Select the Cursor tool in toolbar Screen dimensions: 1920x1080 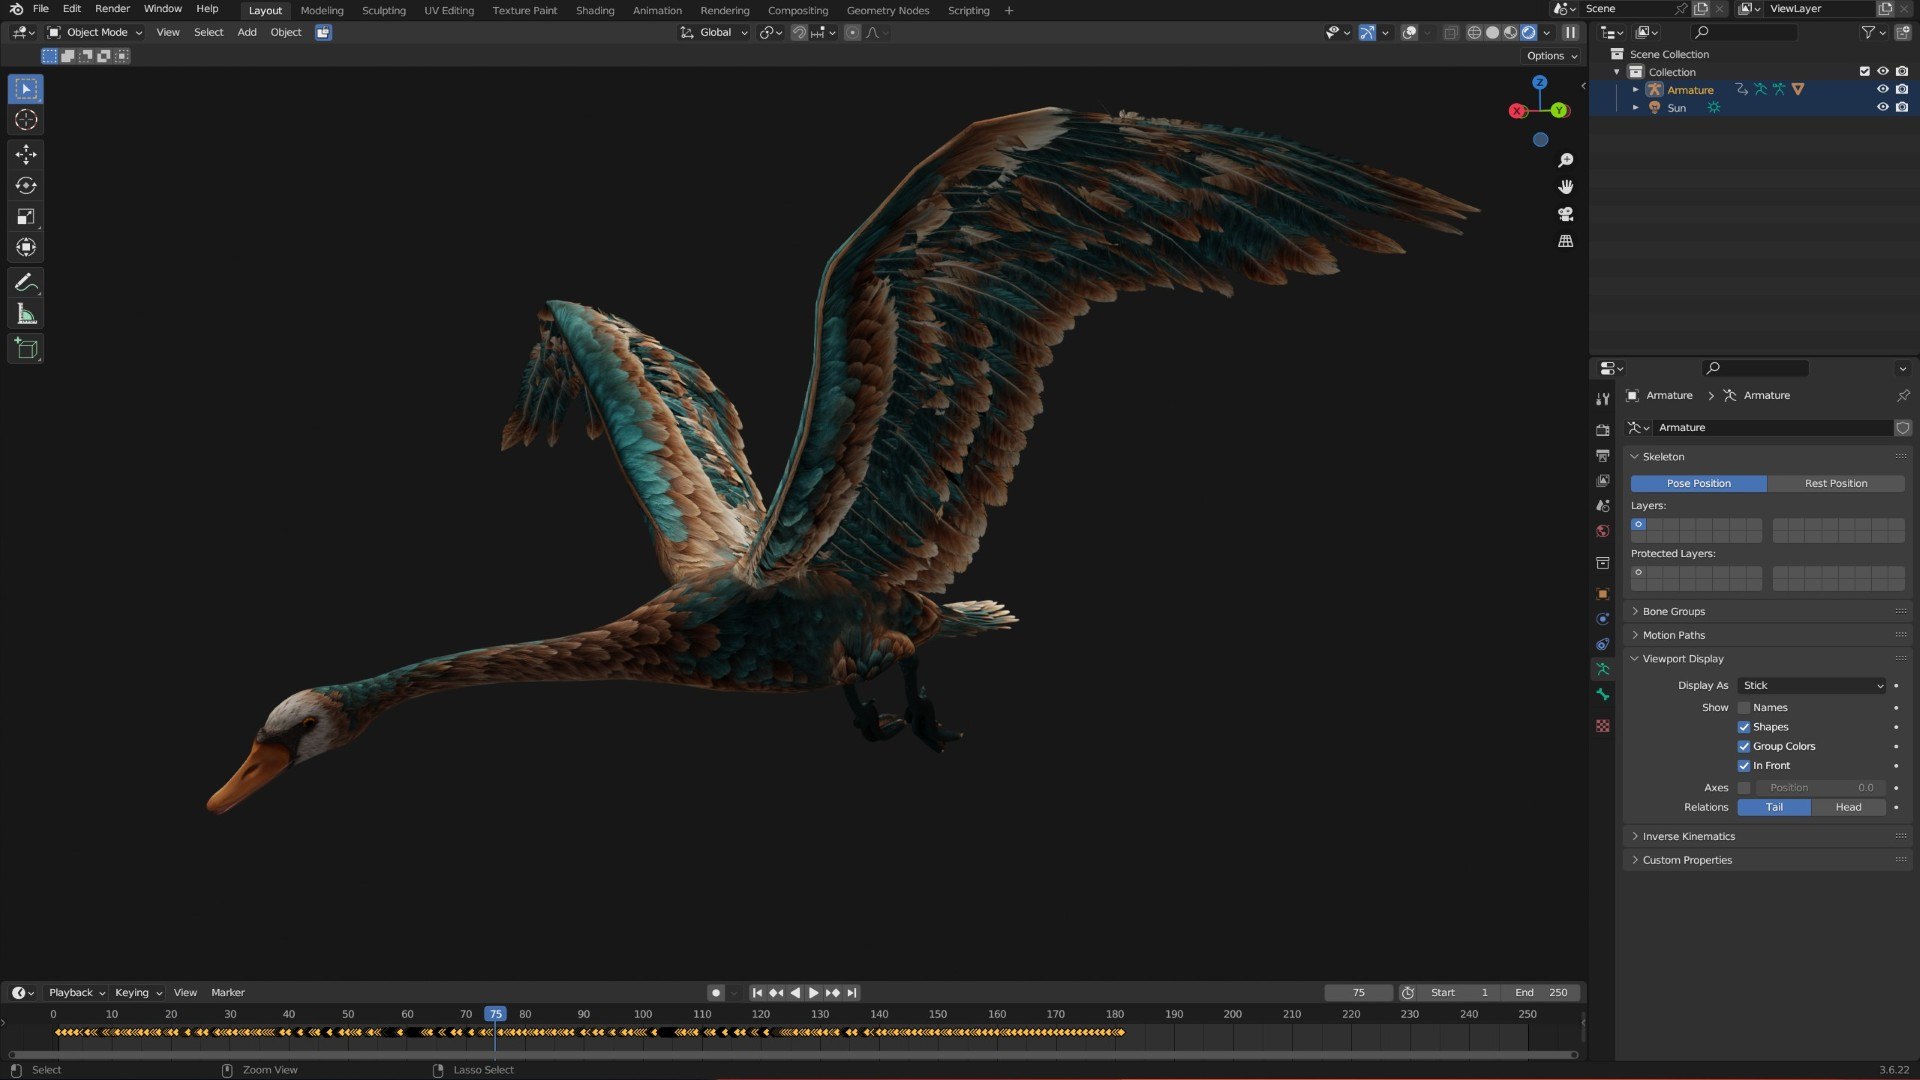click(x=26, y=120)
